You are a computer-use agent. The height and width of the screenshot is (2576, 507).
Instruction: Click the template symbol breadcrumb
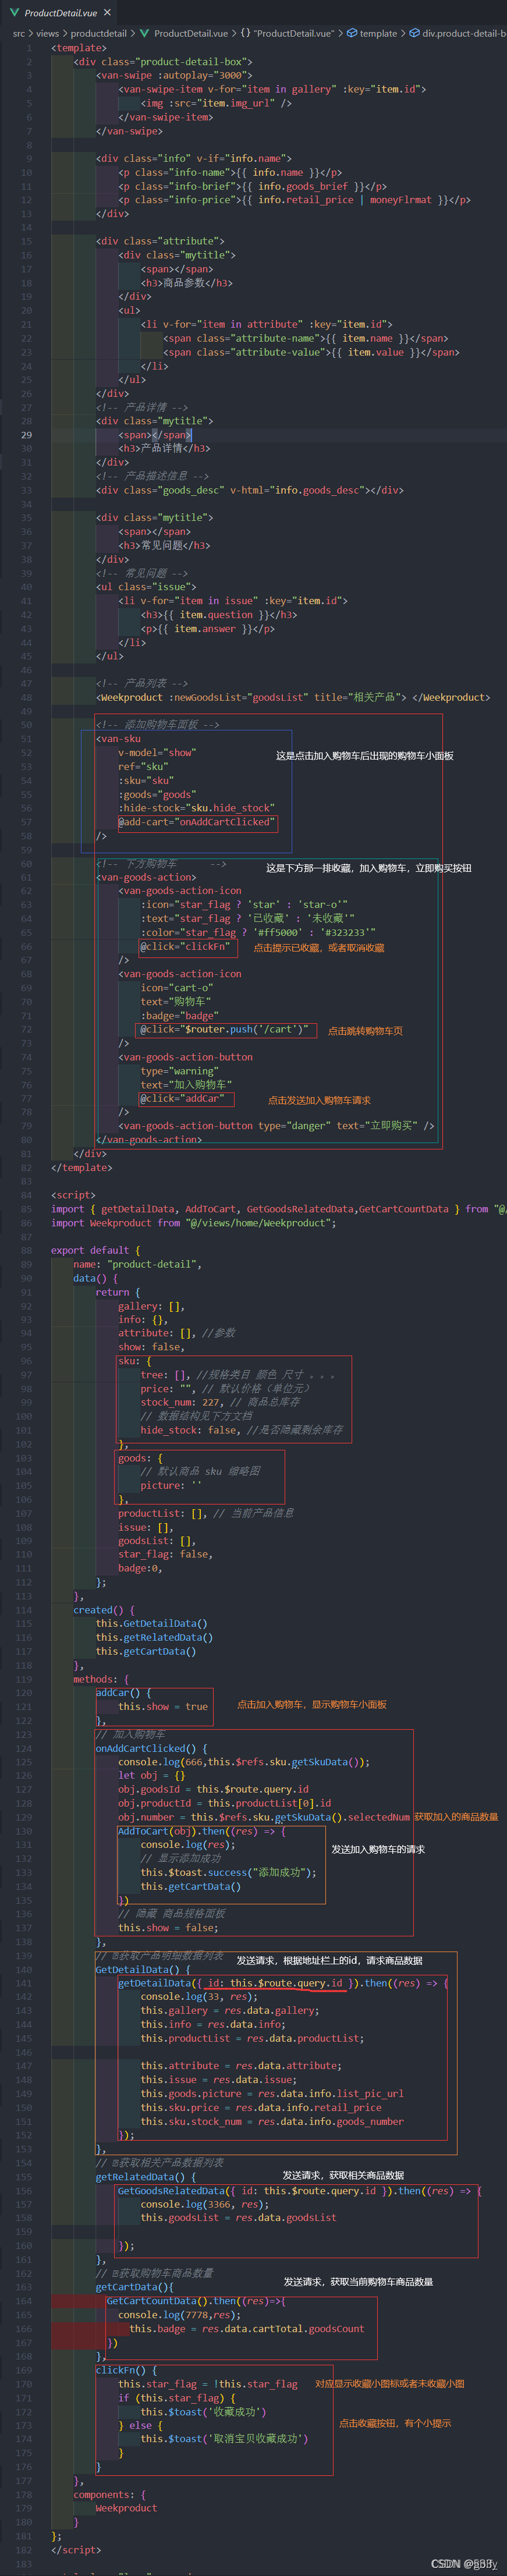point(371,33)
